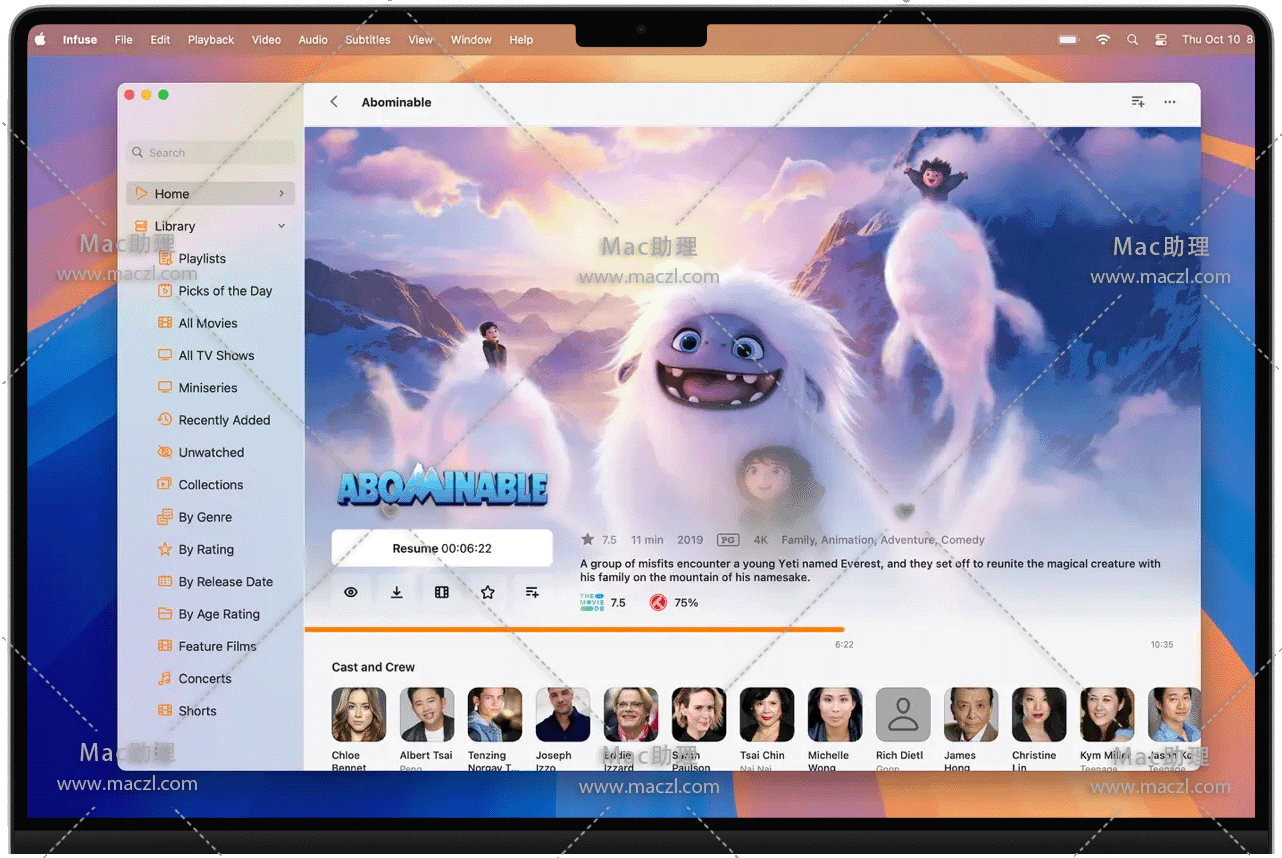The width and height of the screenshot is (1282, 858).
Task: Click the By Release Date icon
Action: click(165, 581)
